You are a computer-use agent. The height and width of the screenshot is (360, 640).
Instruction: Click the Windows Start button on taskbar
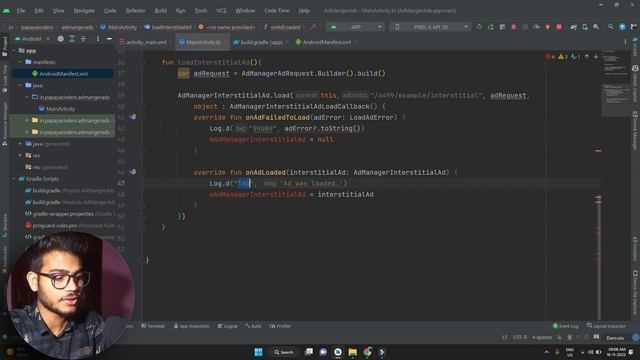(x=258, y=352)
